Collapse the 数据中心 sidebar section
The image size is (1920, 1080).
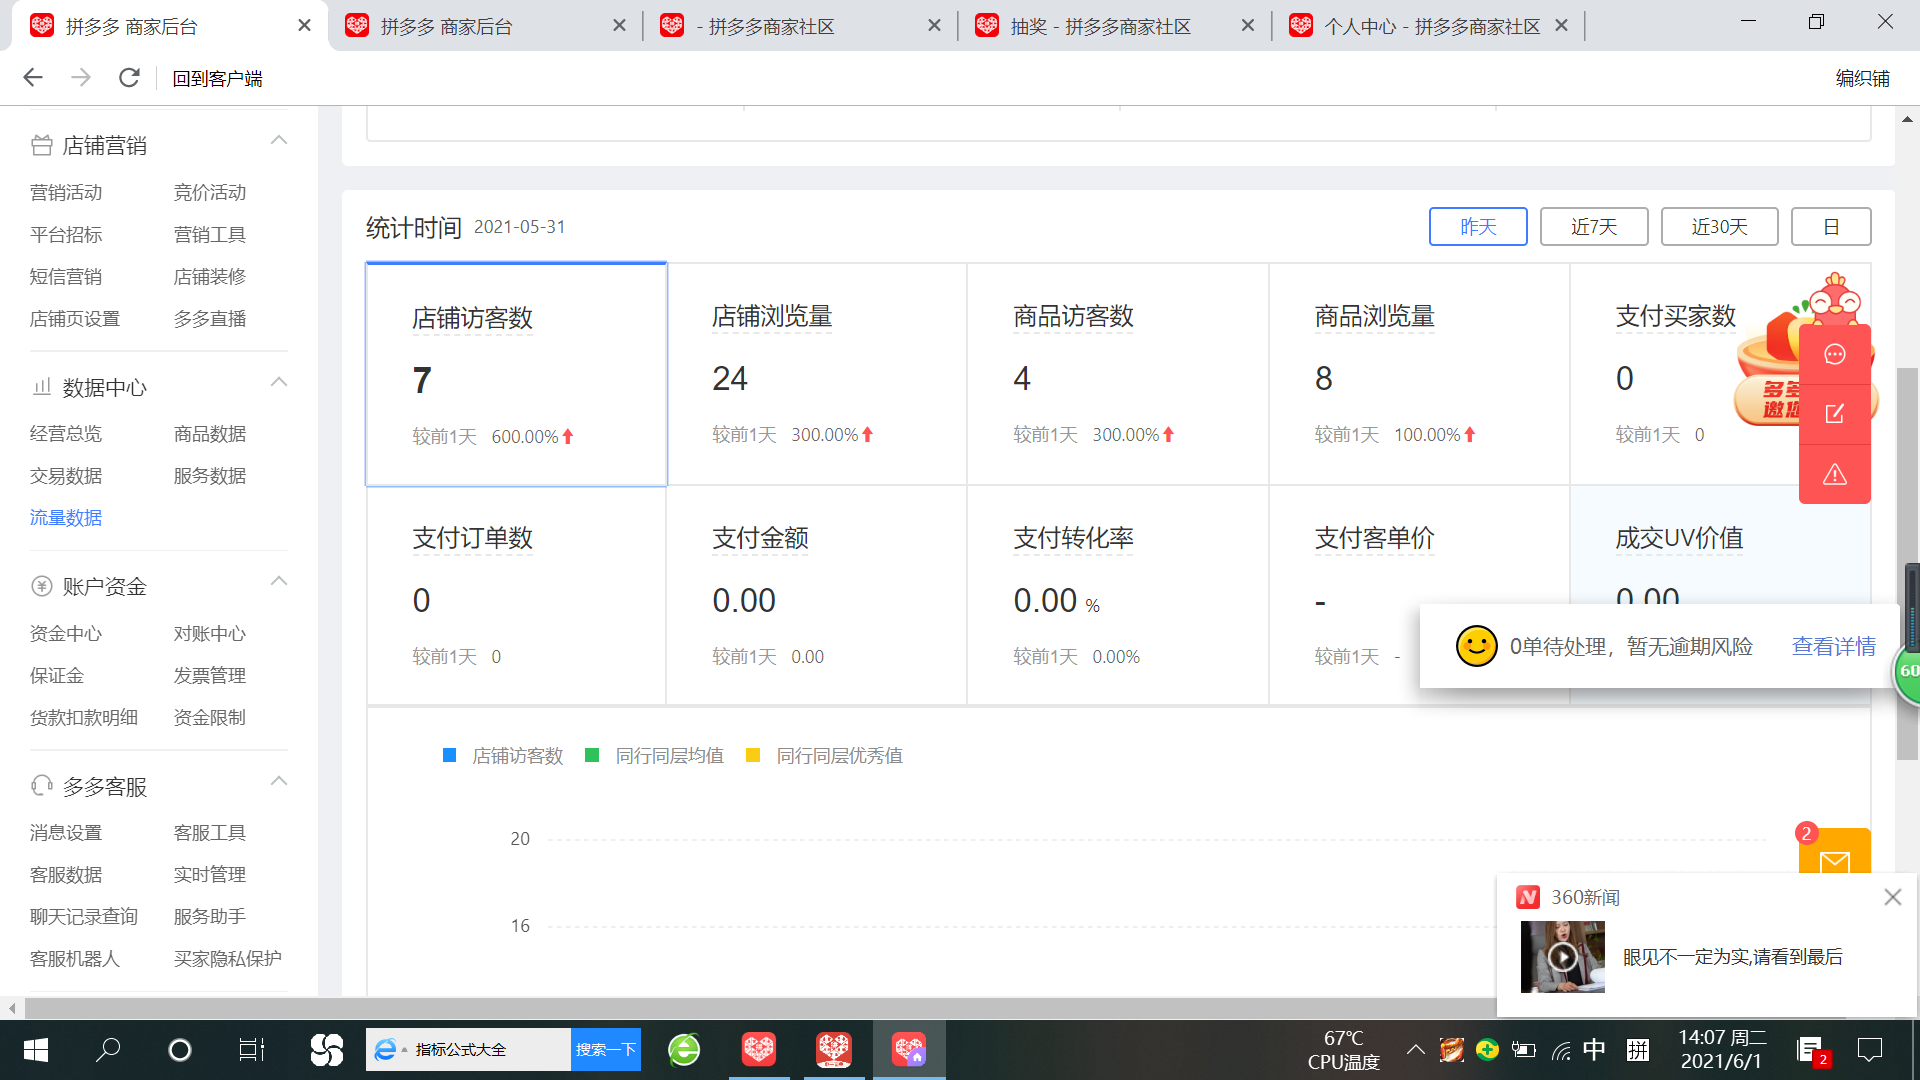279,382
